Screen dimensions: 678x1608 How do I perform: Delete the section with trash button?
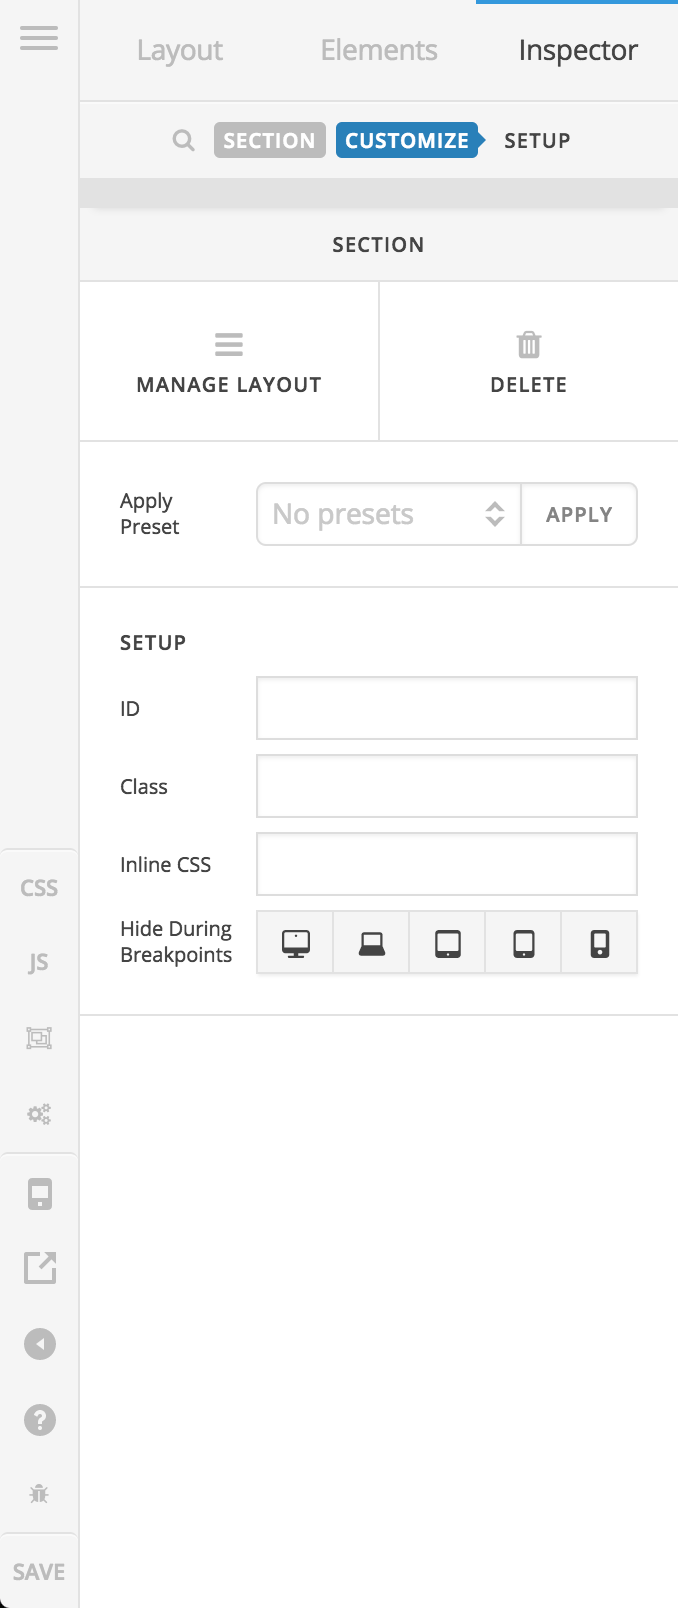click(528, 362)
